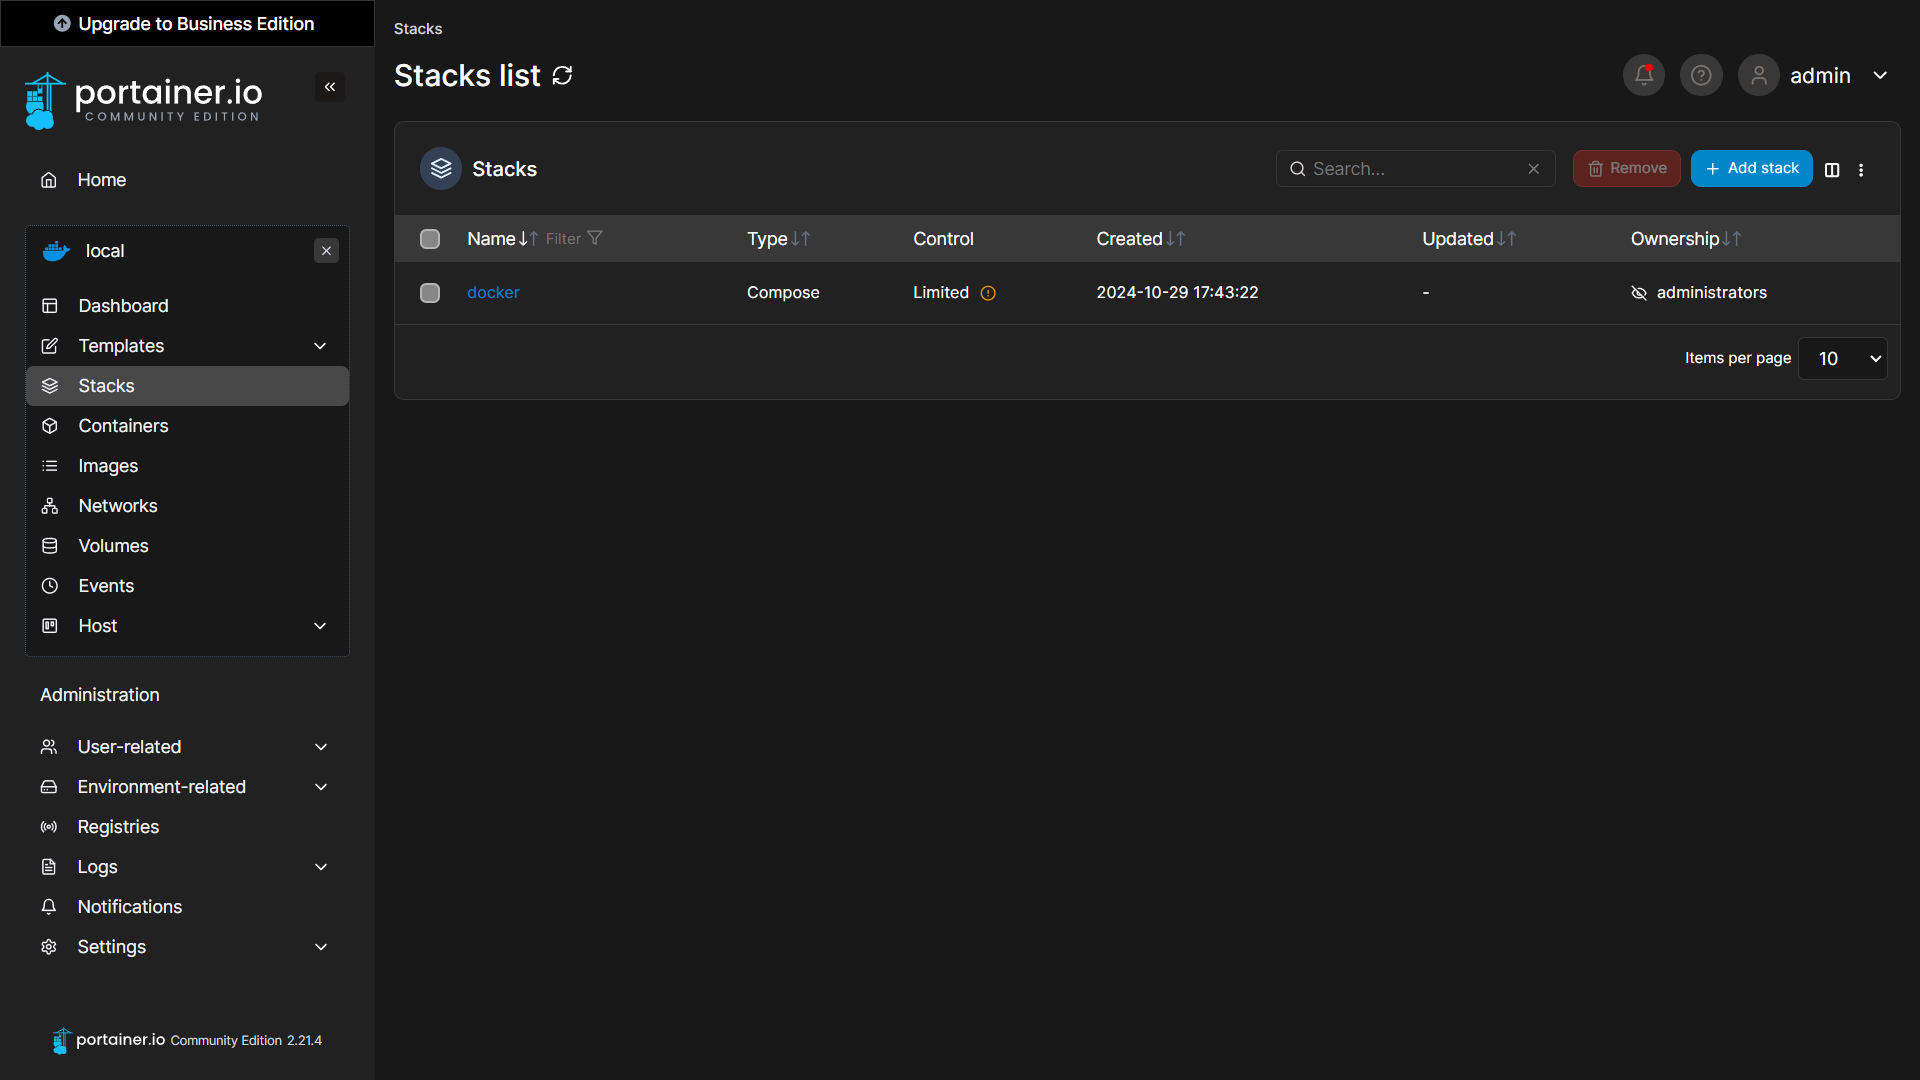The image size is (1920, 1080).
Task: Clear search with the X icon
Action: point(1533,169)
